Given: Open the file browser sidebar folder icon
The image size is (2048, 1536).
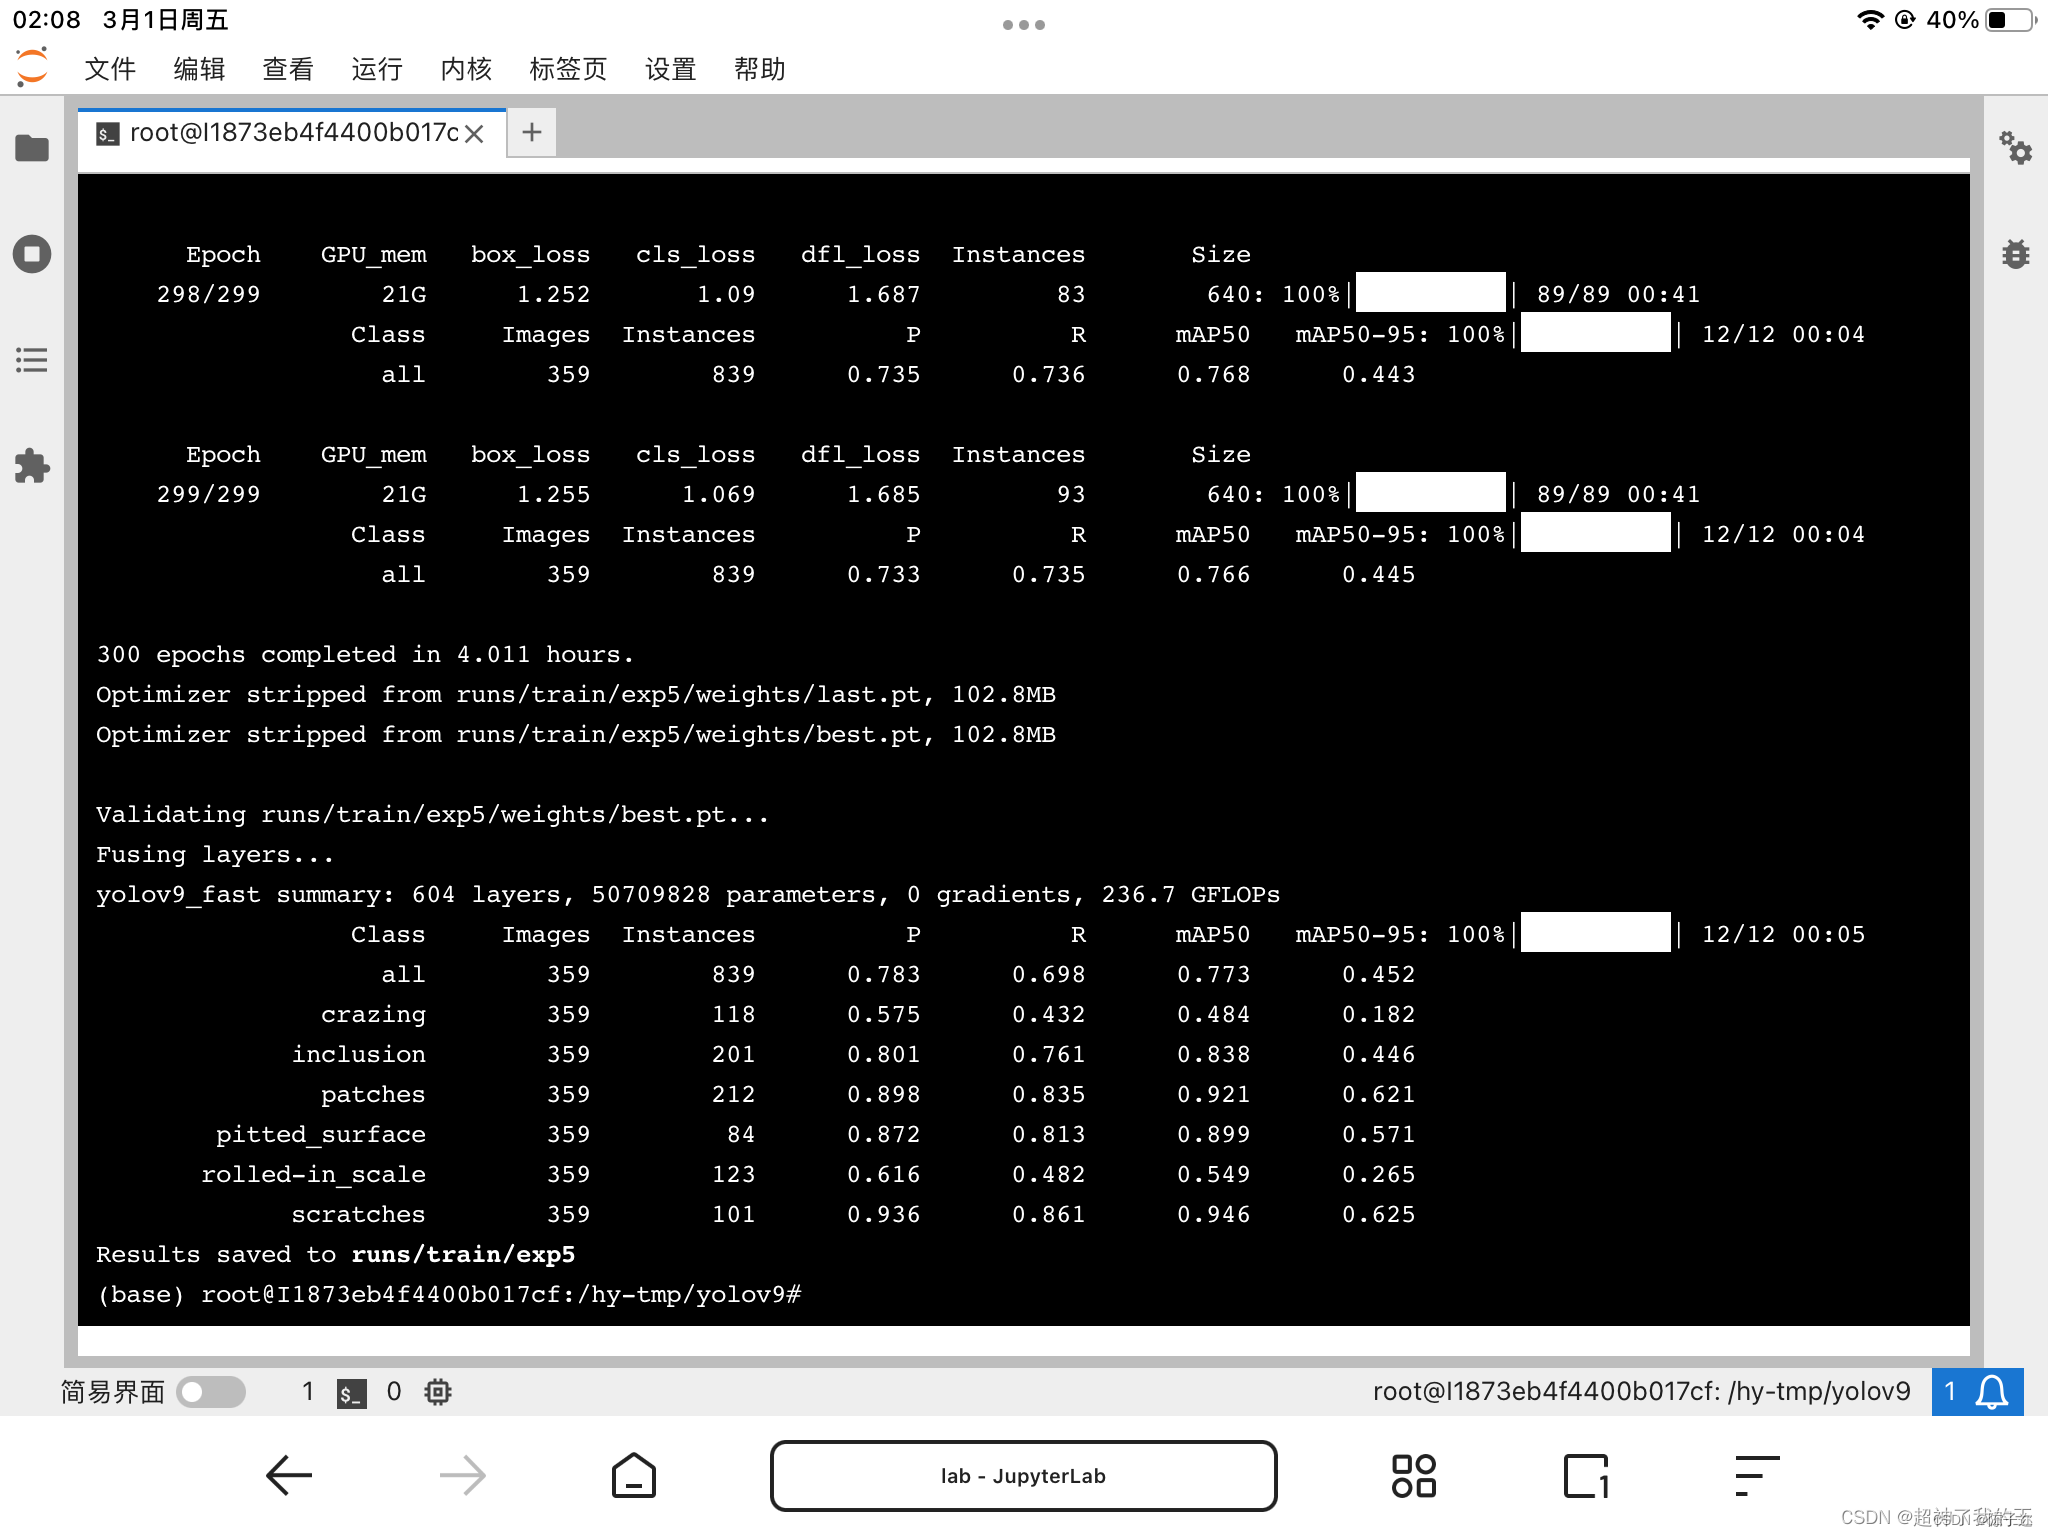Looking at the screenshot, I should tap(32, 148).
